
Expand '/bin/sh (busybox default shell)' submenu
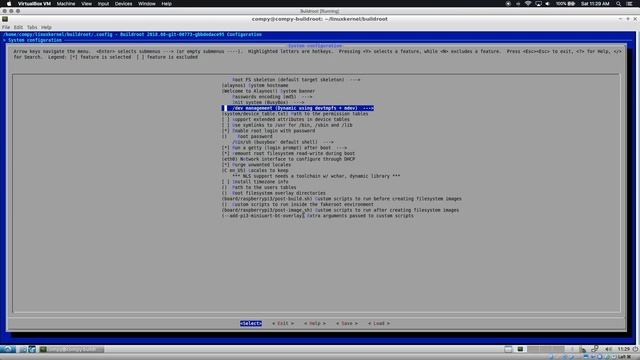click(283, 142)
